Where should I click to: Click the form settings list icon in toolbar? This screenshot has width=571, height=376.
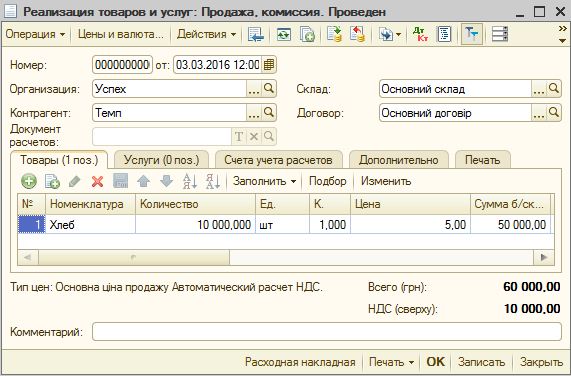(x=500, y=34)
